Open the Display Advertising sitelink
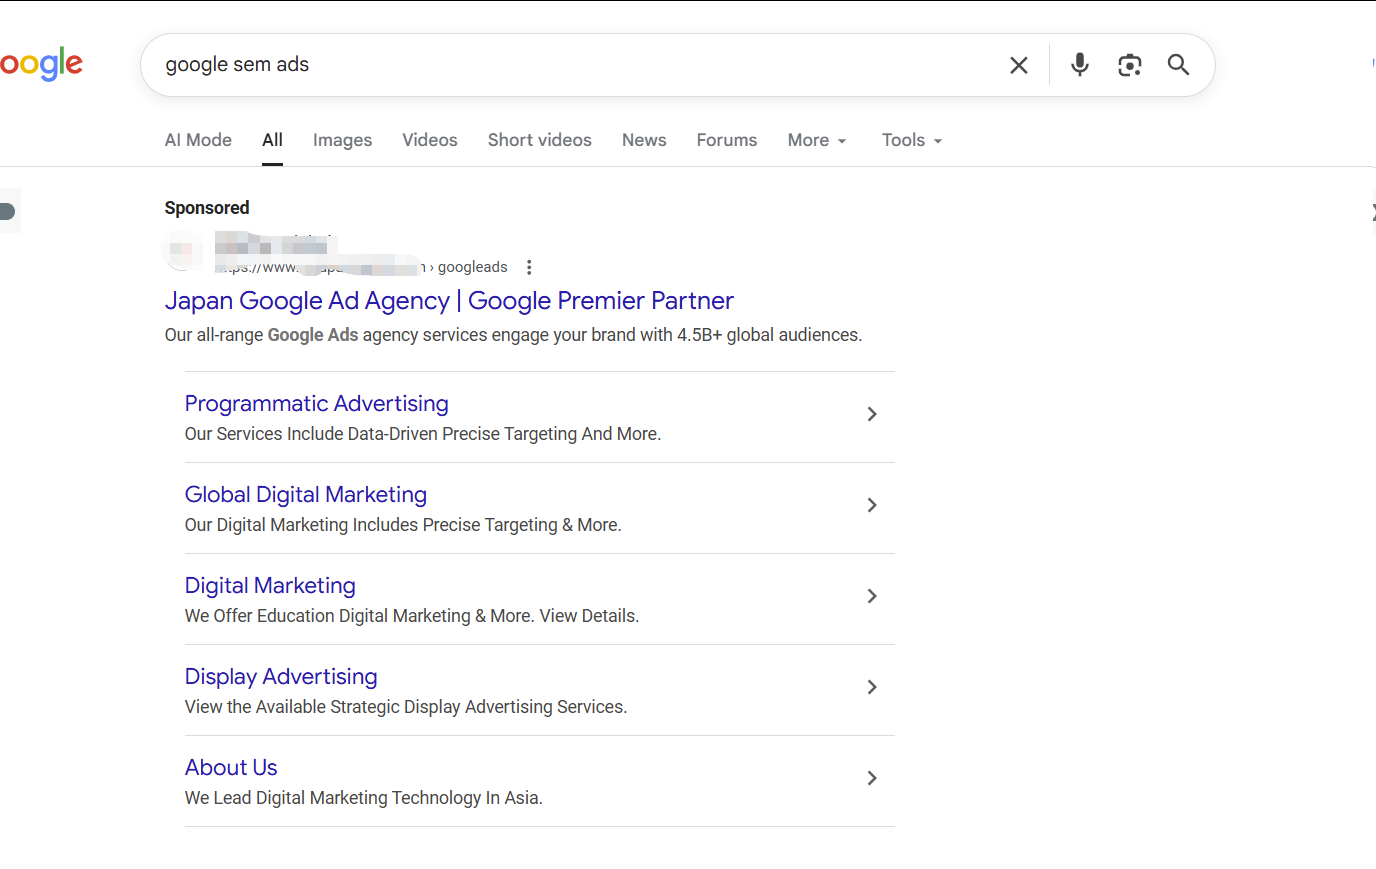 pyautogui.click(x=280, y=676)
